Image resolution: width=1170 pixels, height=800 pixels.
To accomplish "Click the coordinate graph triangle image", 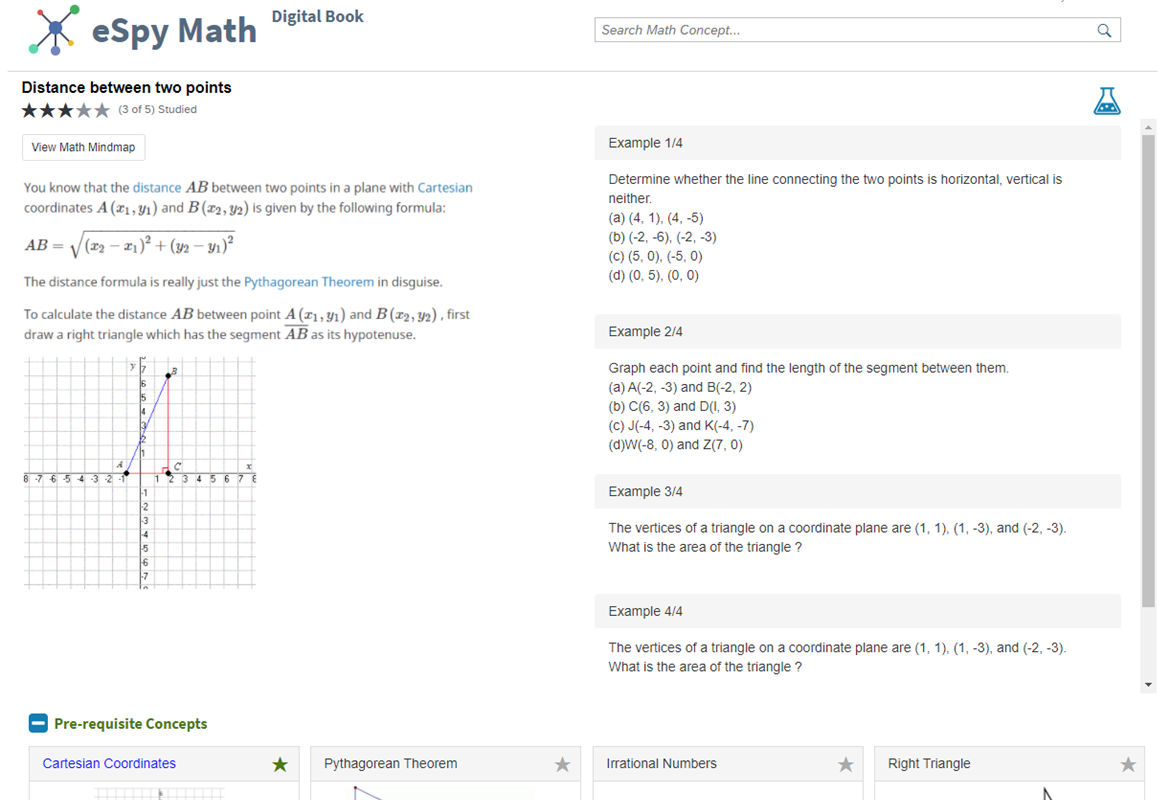I will [x=140, y=472].
